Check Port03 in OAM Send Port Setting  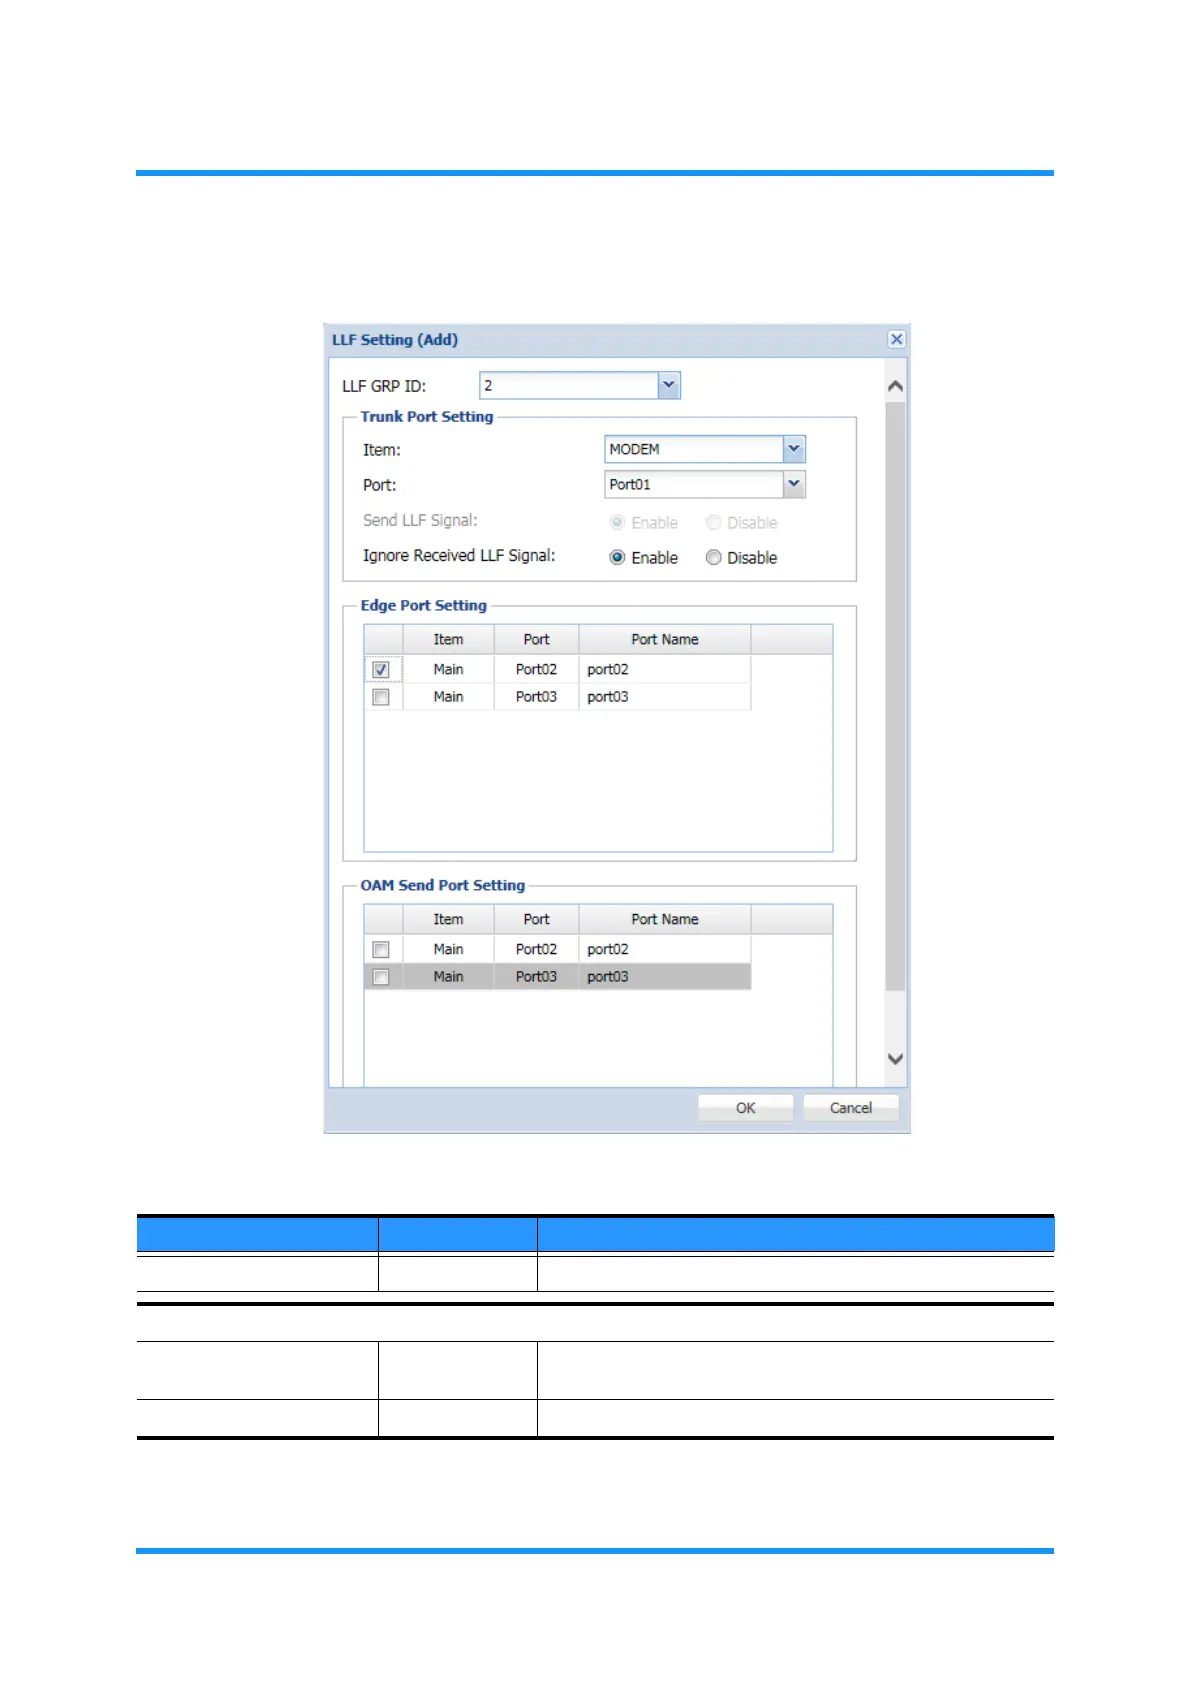[x=381, y=977]
